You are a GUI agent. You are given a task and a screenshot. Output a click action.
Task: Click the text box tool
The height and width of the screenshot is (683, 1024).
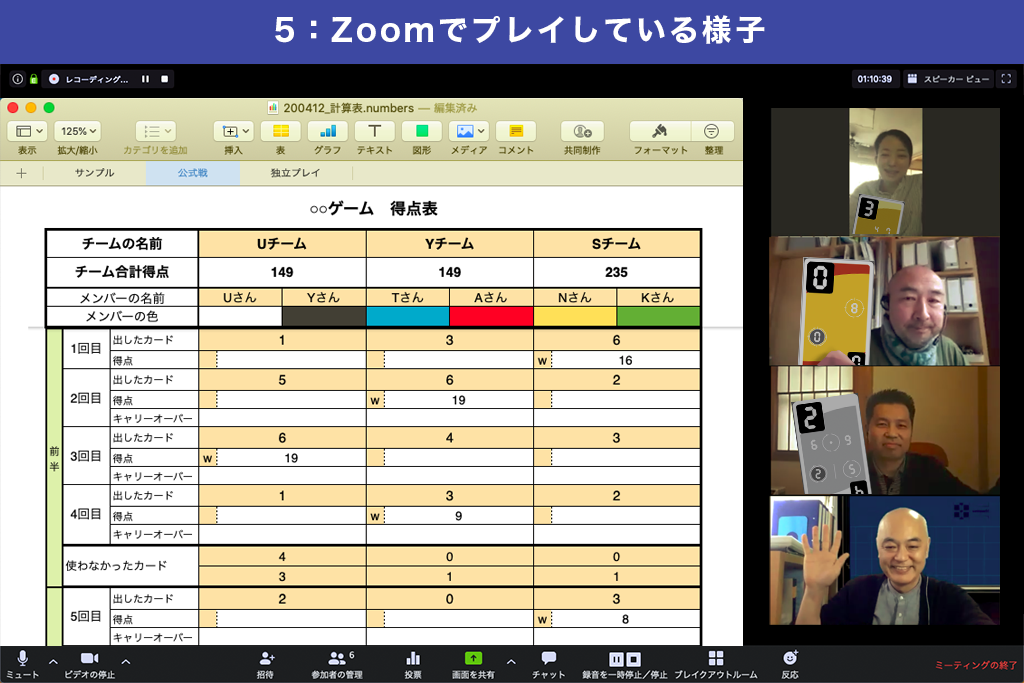[374, 131]
